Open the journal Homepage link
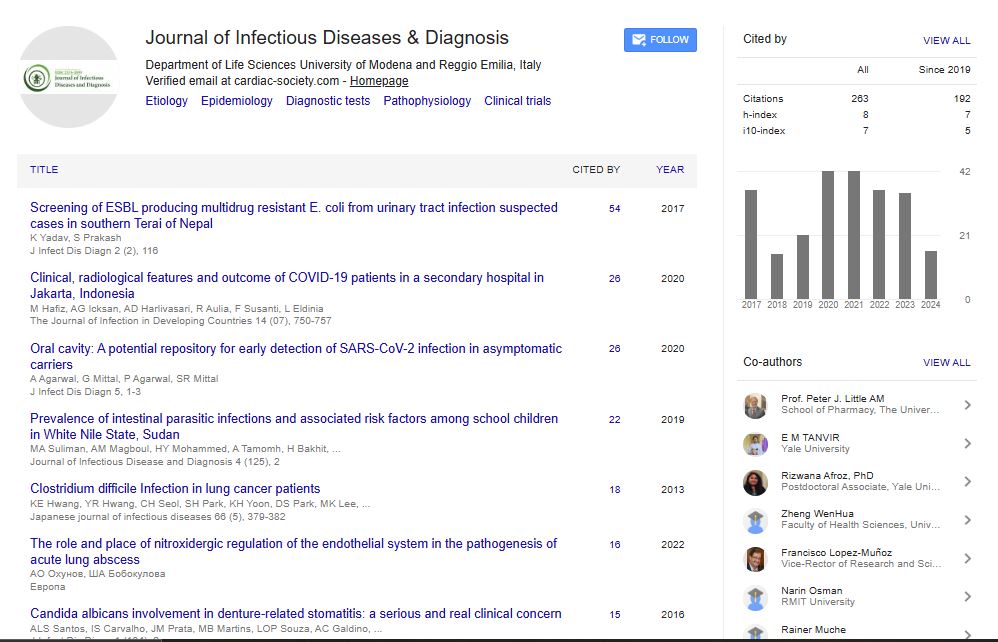The width and height of the screenshot is (998, 642). pos(379,81)
